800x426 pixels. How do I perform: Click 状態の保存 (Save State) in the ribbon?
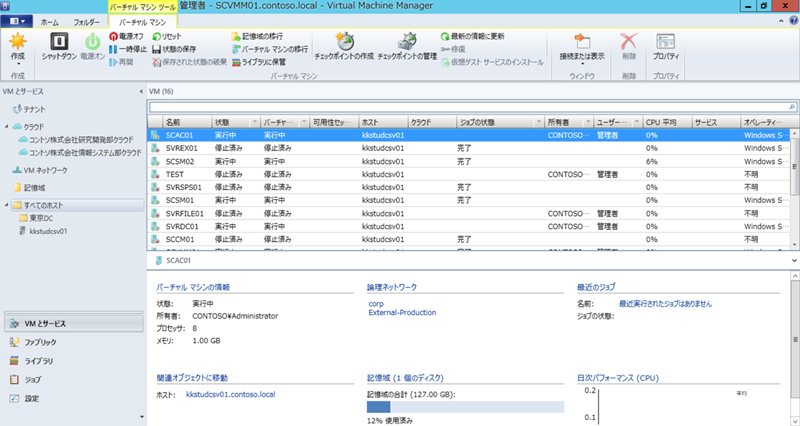[x=174, y=49]
